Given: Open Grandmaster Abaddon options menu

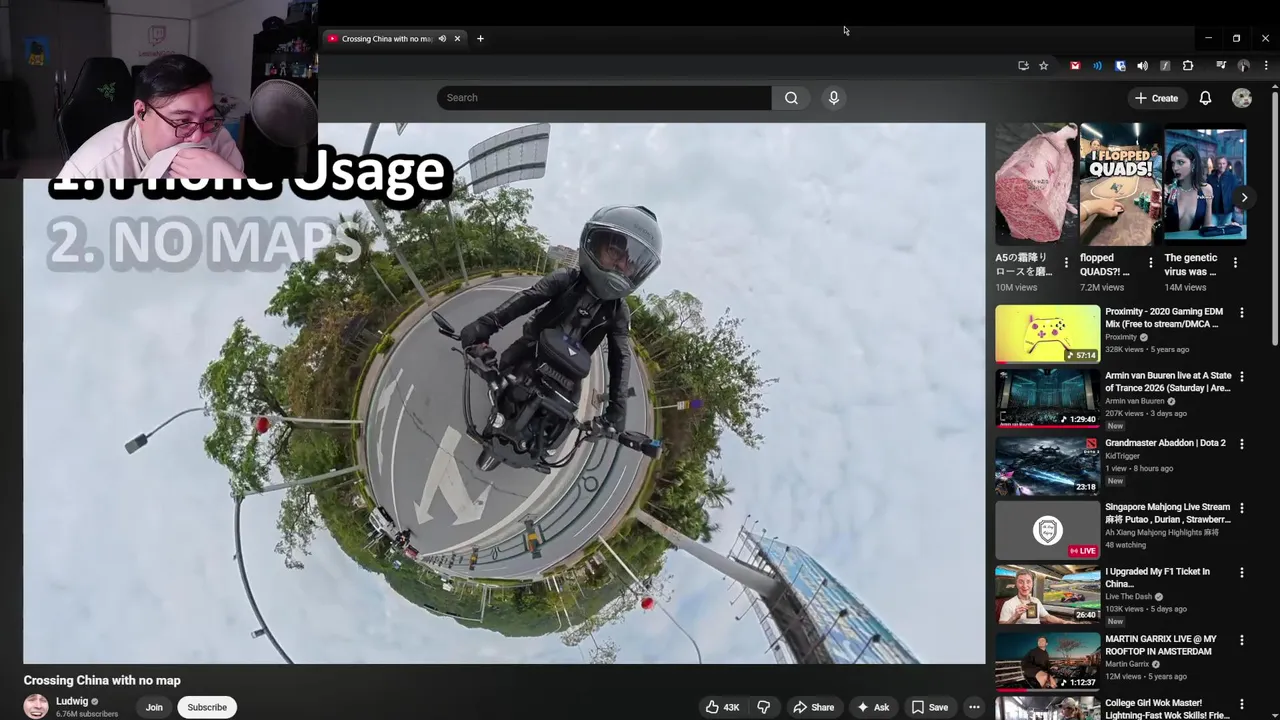Looking at the screenshot, I should pos(1242,443).
